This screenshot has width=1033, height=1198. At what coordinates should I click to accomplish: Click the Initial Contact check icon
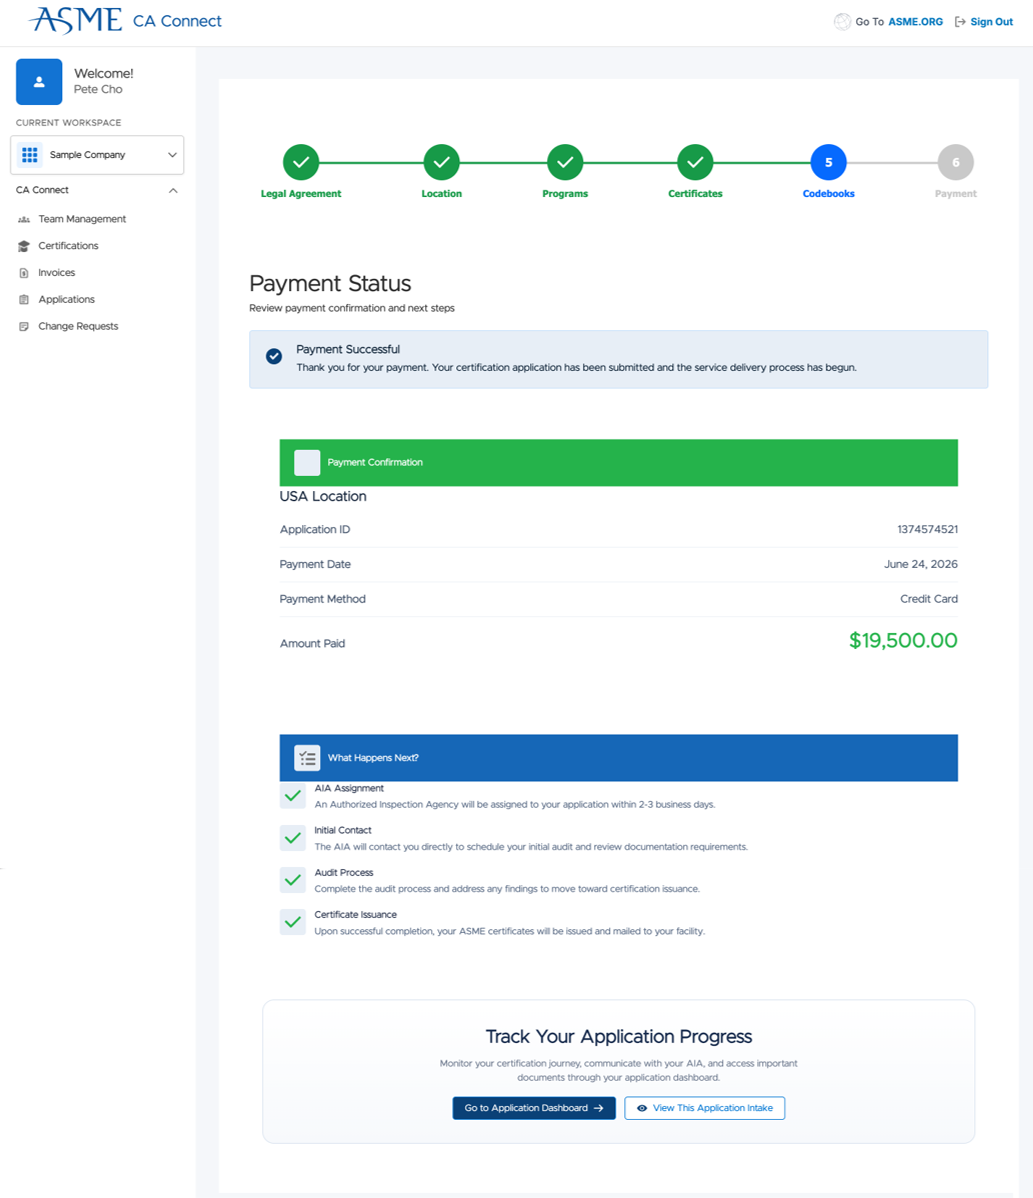[x=293, y=838]
